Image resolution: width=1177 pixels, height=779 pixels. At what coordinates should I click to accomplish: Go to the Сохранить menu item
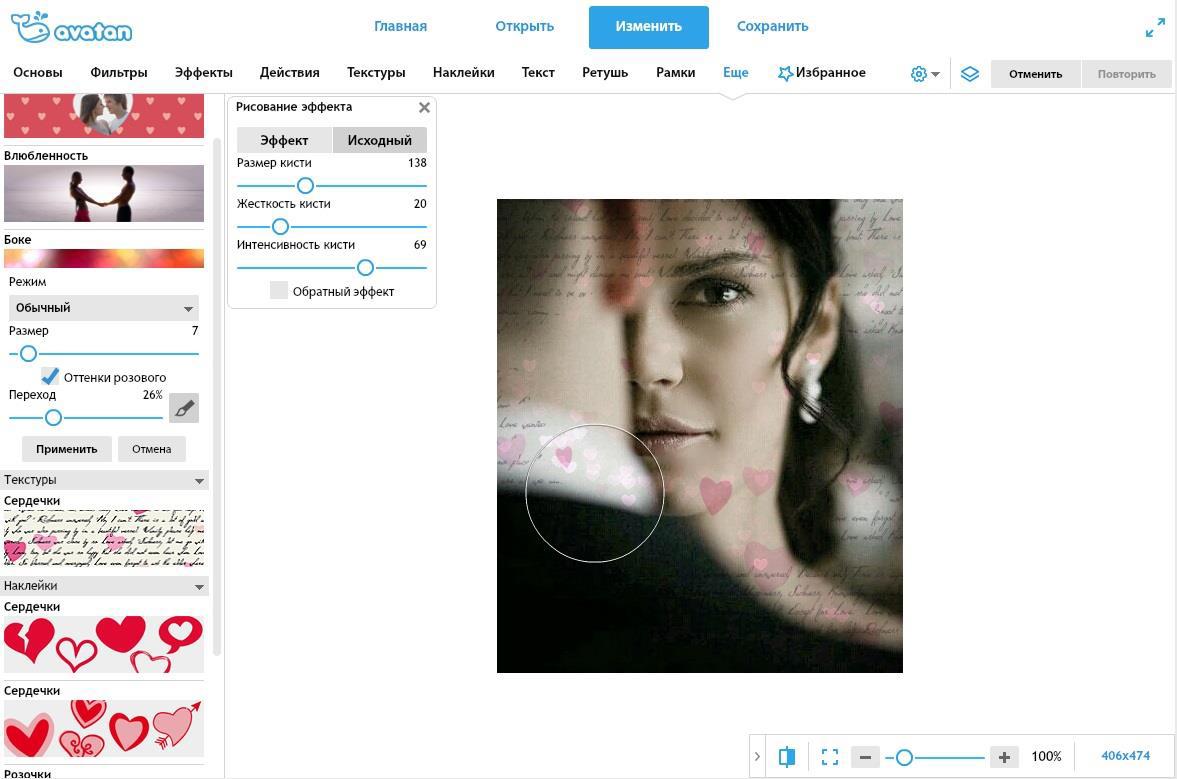(772, 27)
